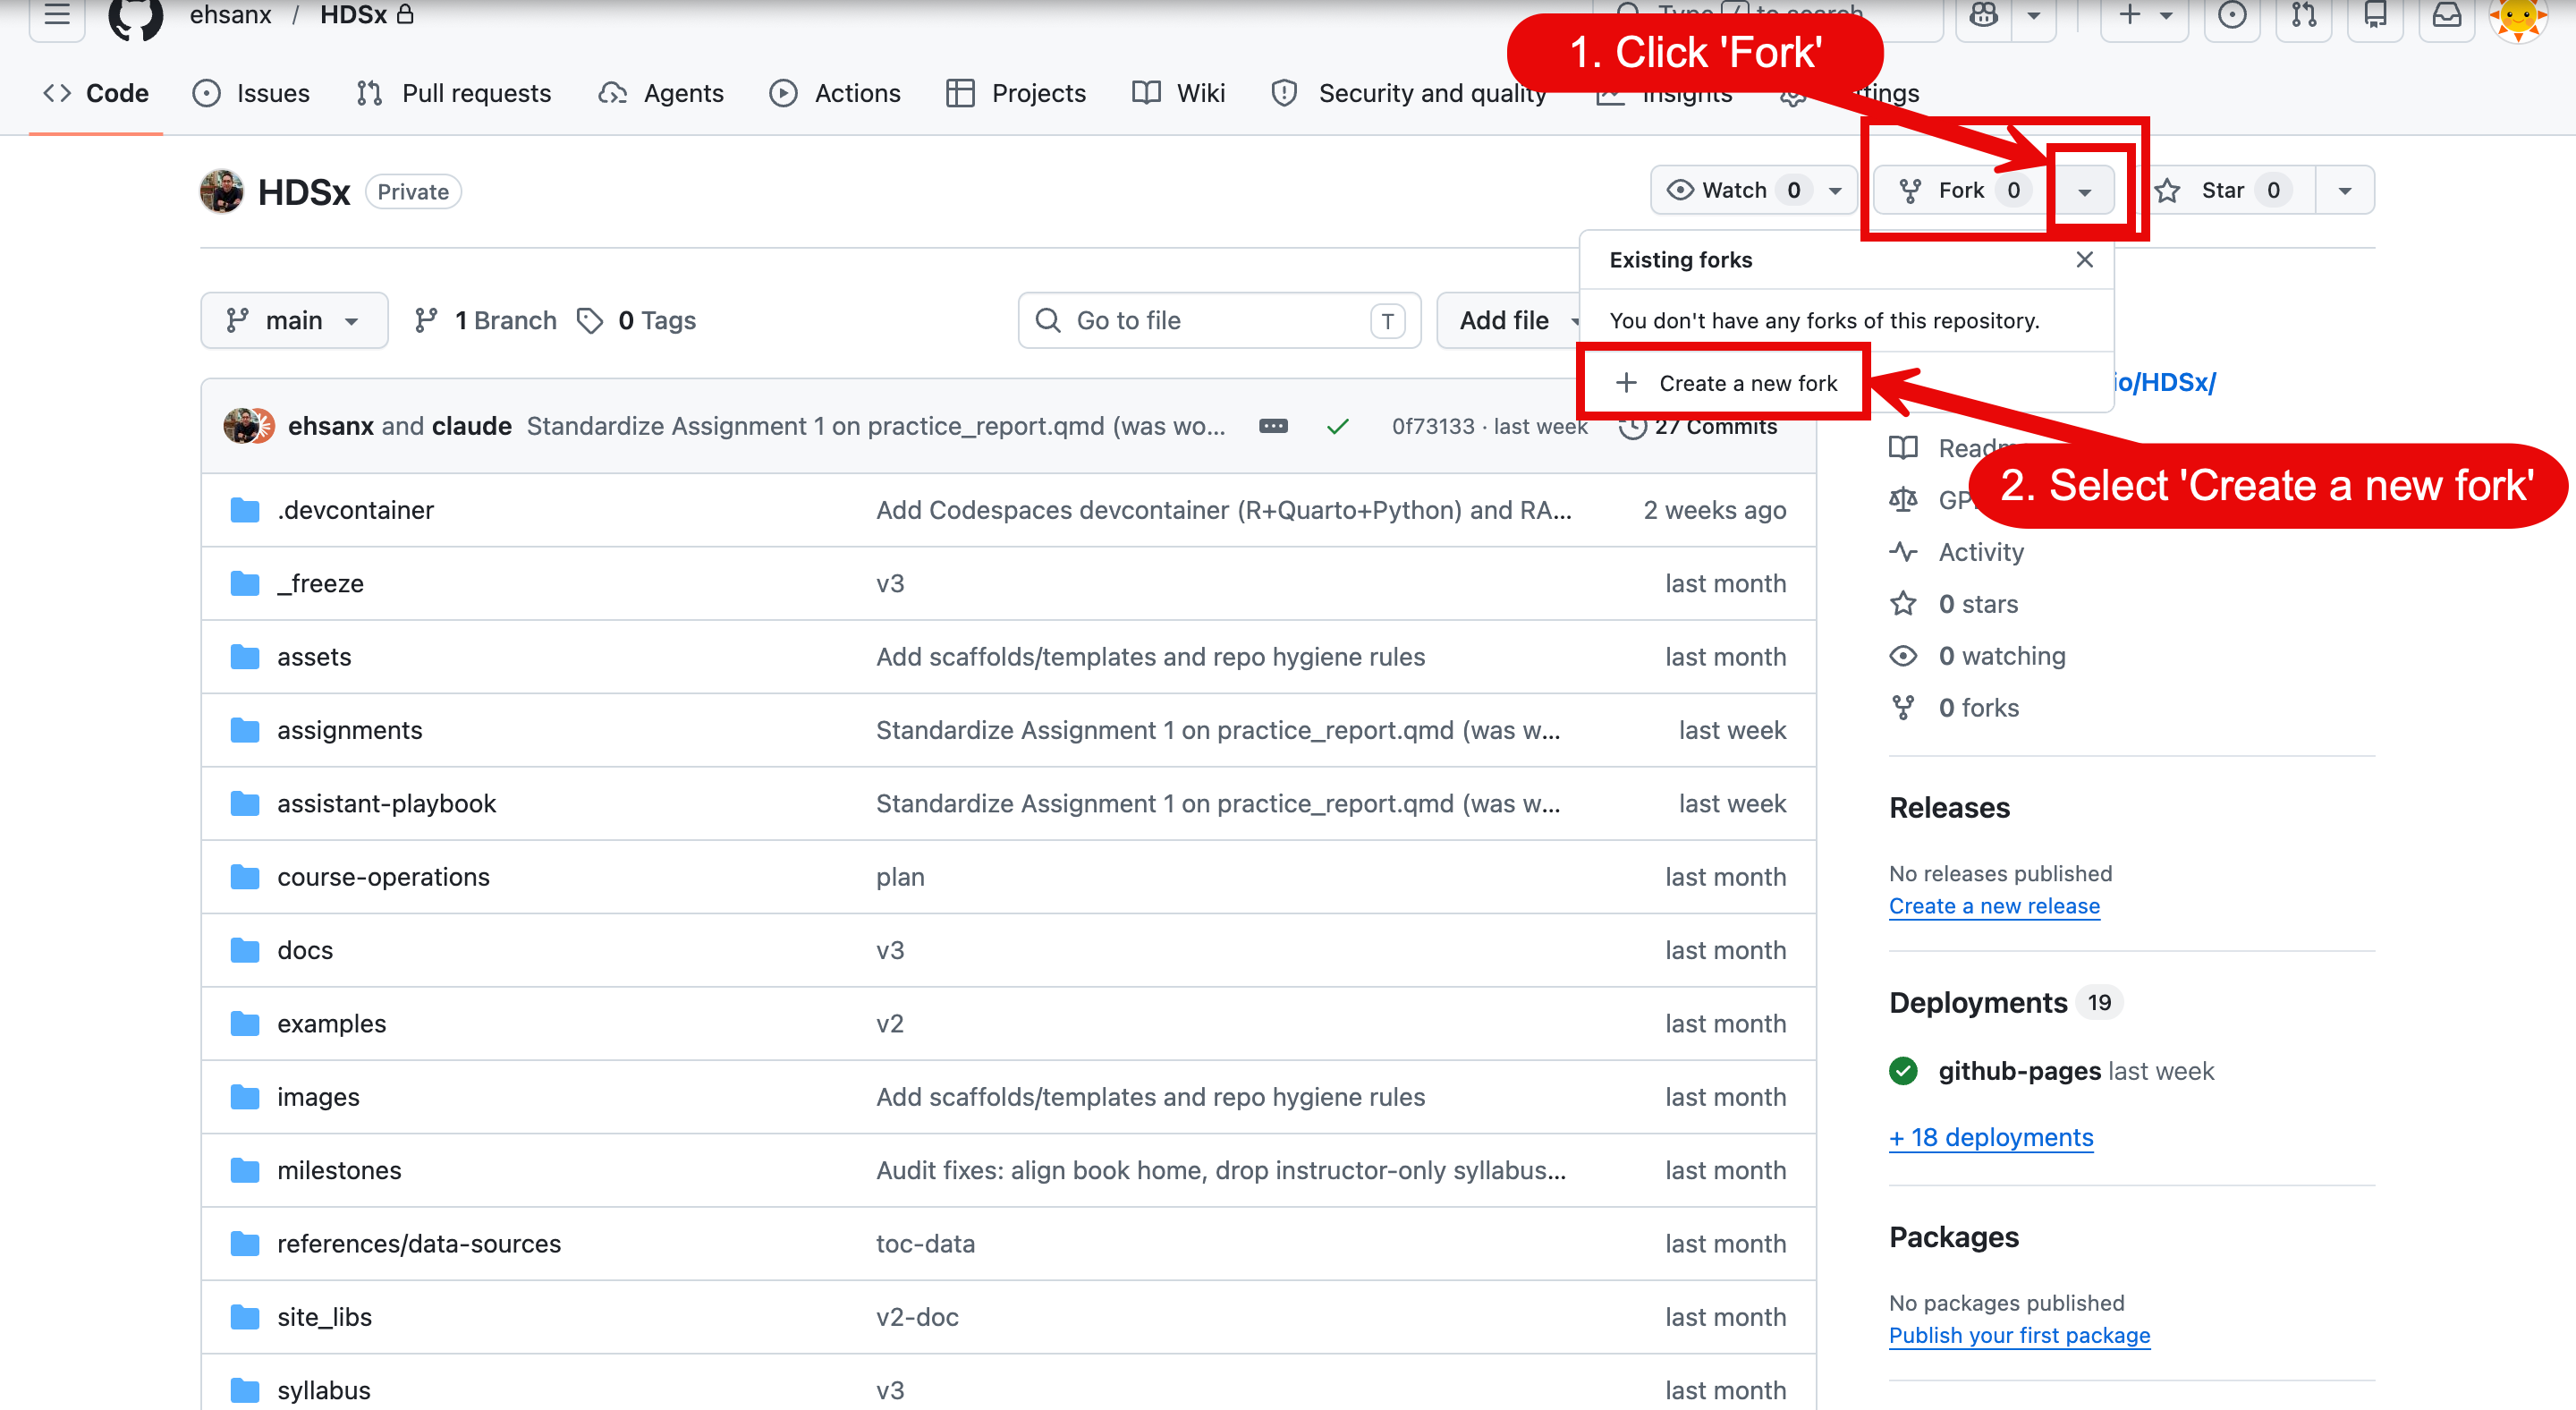Open the Copilot icon in header
The image size is (2576, 1410).
click(1984, 15)
